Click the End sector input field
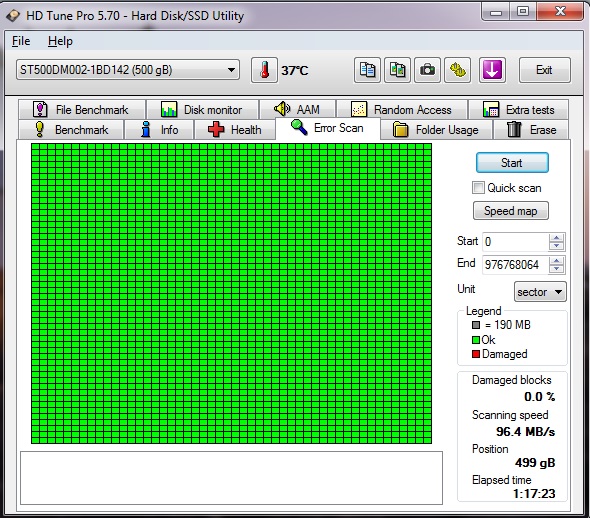Screen dimensions: 590x518 515,264
